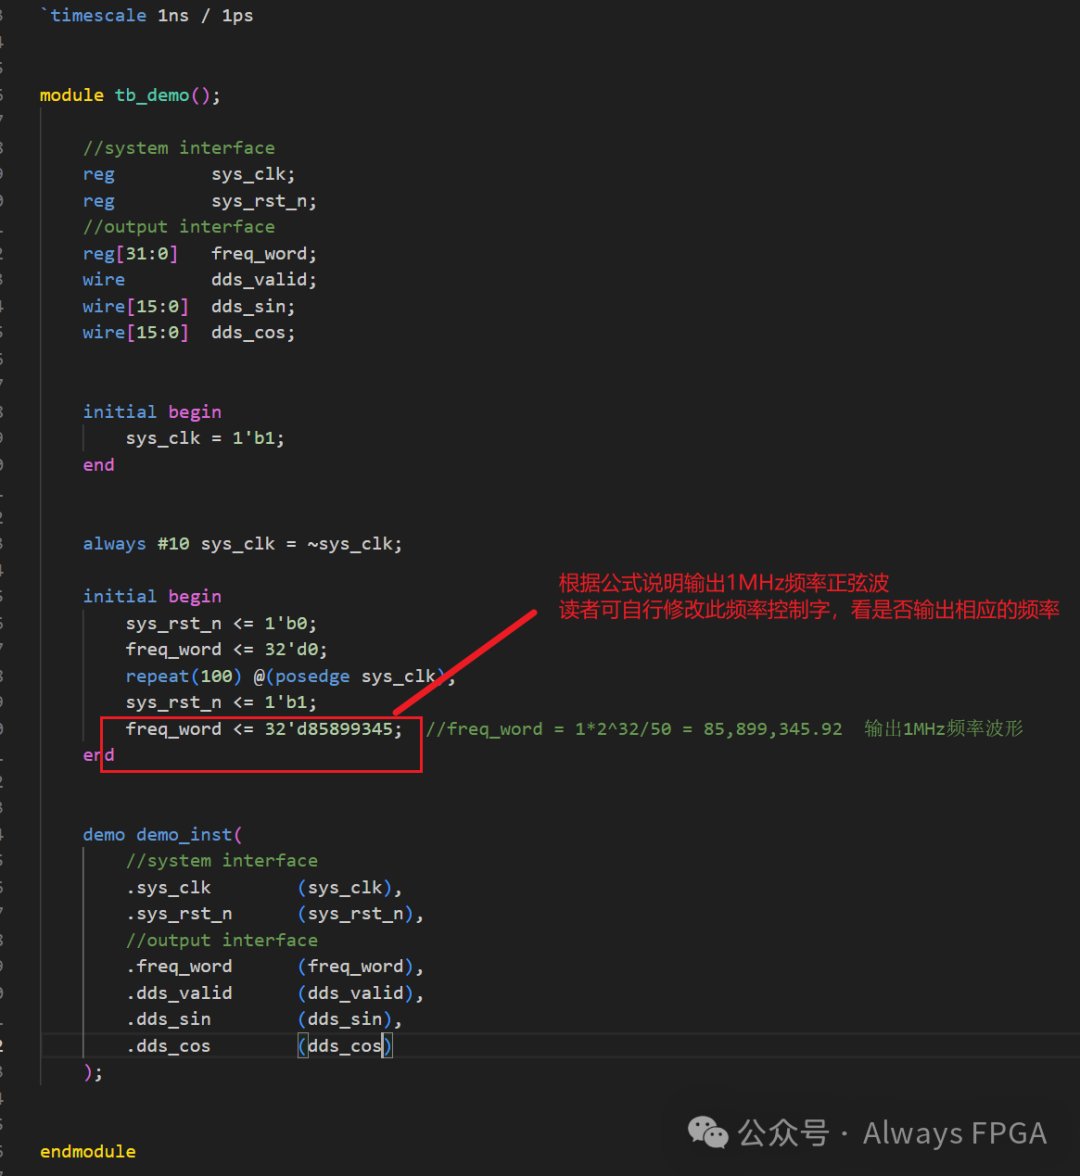Click the always #10 clock toggle line

(x=242, y=544)
